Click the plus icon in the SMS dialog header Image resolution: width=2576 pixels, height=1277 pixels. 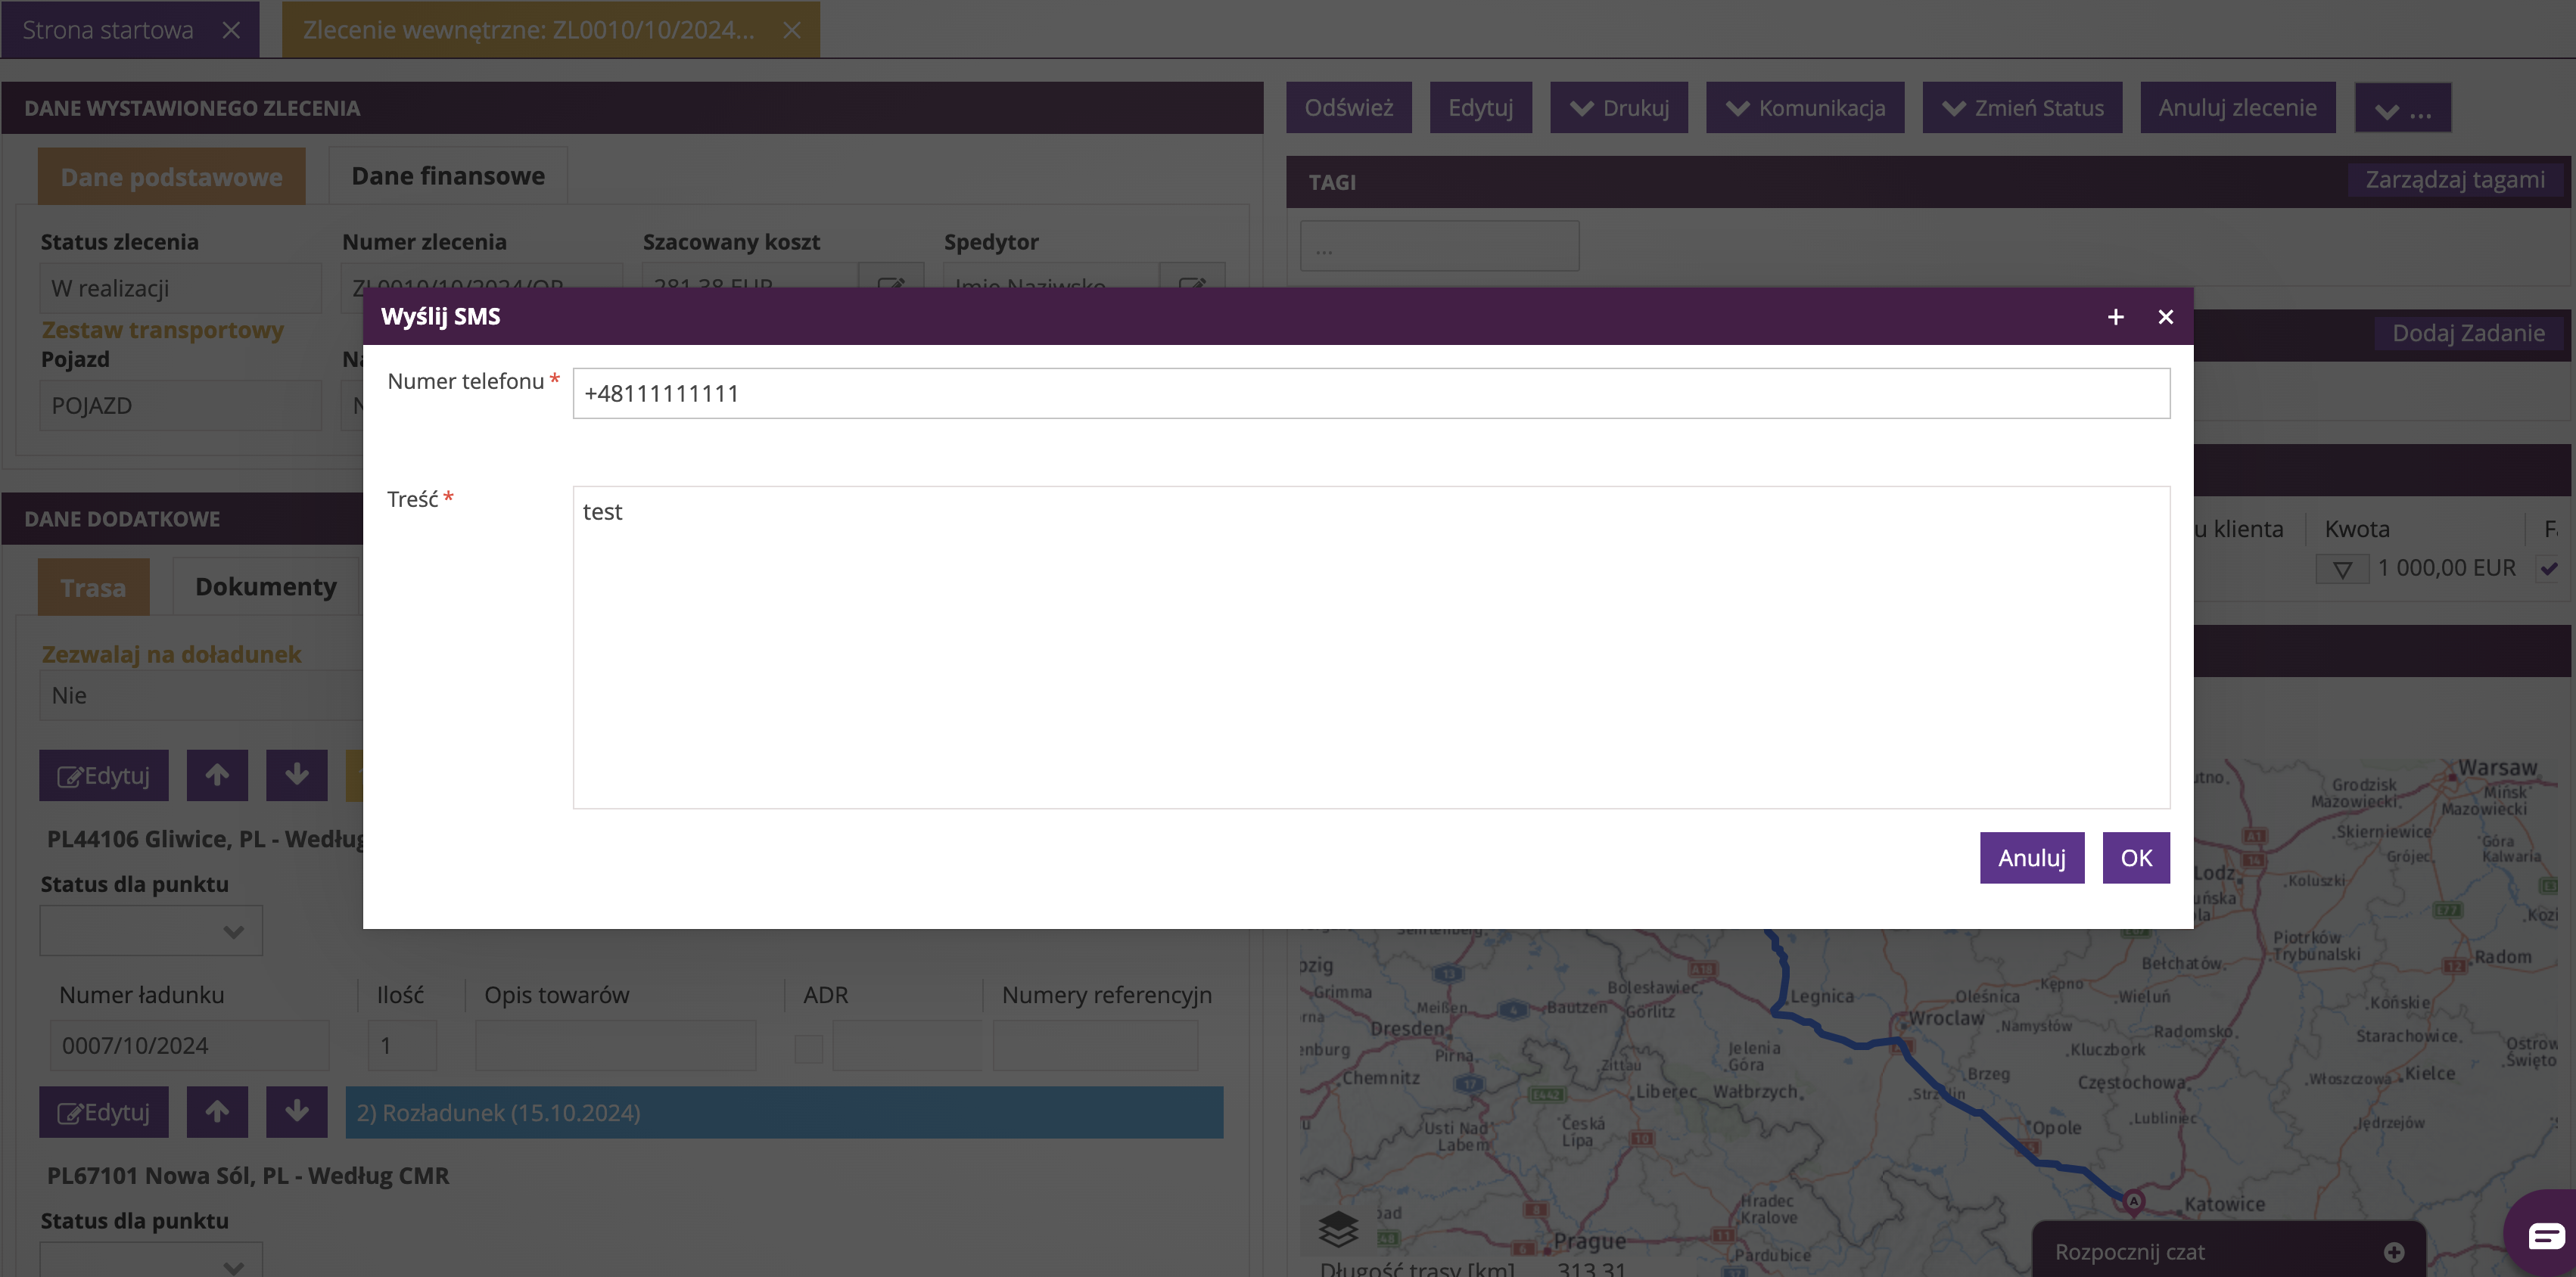(x=2115, y=317)
